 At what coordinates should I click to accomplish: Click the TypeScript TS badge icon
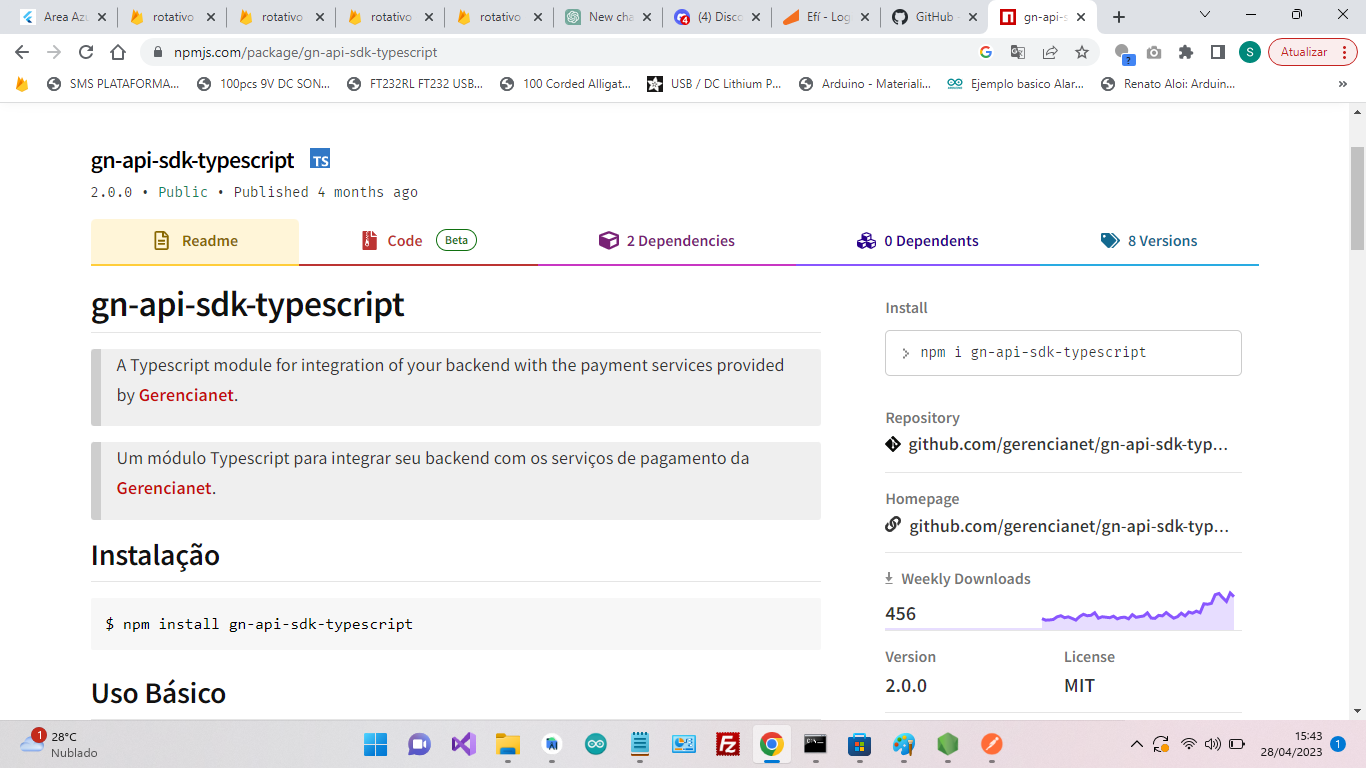(x=320, y=159)
